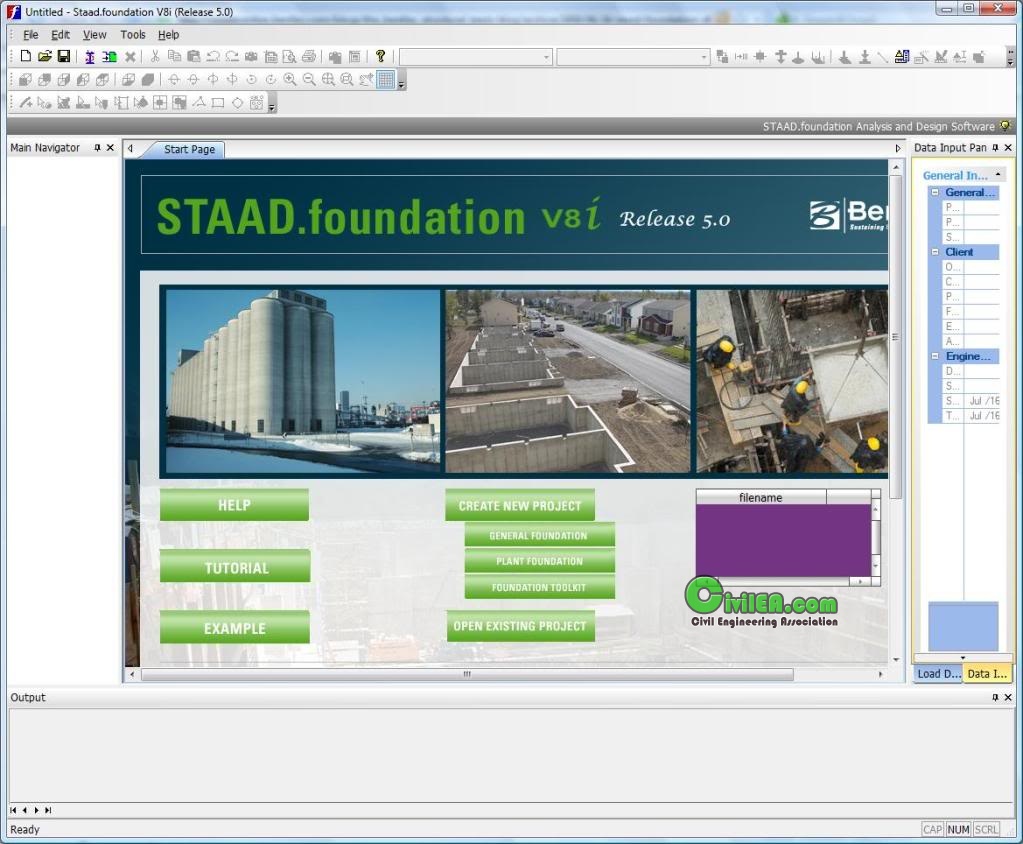Click the colored warning ruler icon

pyautogui.click(x=902, y=57)
